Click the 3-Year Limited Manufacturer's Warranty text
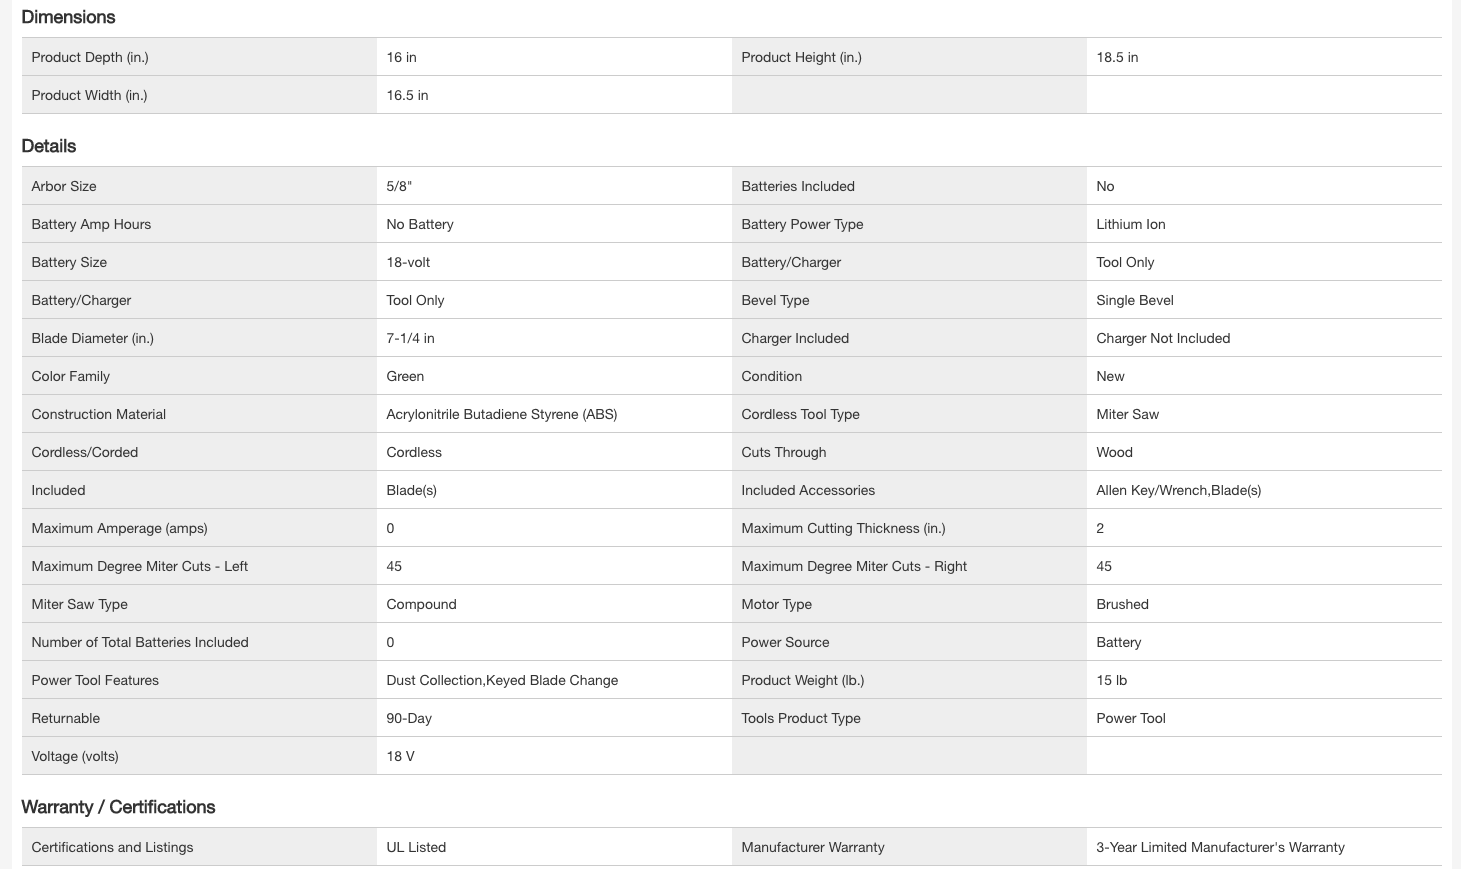Screen dimensions: 1461x869 pyautogui.click(x=1220, y=847)
